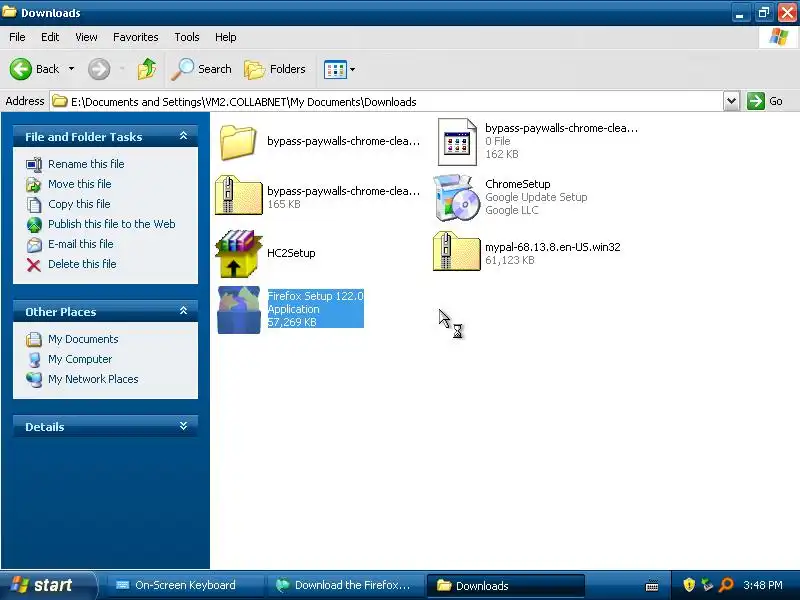Click inside the Address path field

(386, 102)
